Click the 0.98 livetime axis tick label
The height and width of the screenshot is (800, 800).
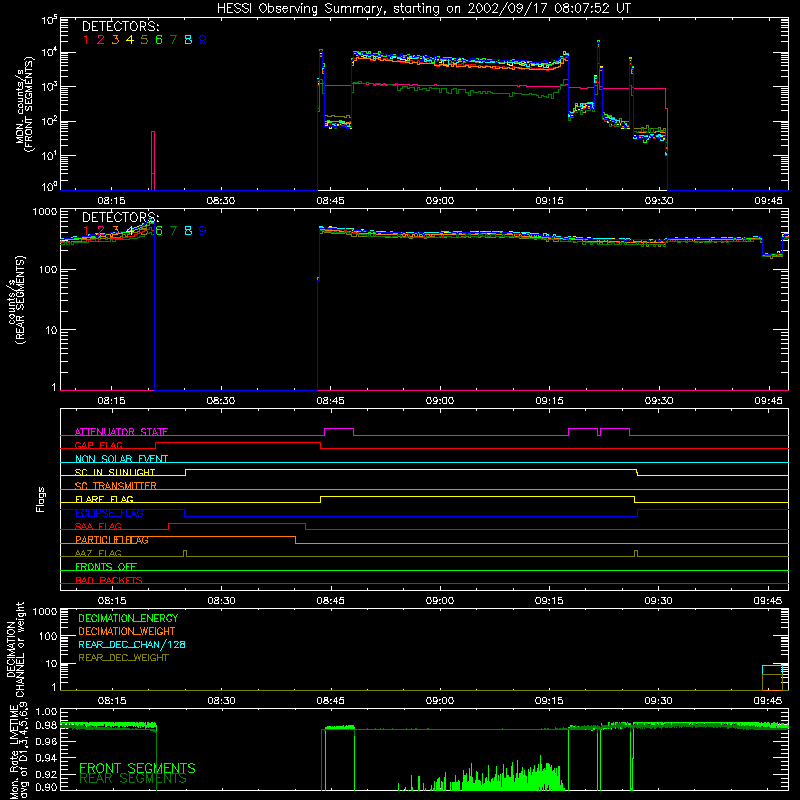tap(46, 725)
